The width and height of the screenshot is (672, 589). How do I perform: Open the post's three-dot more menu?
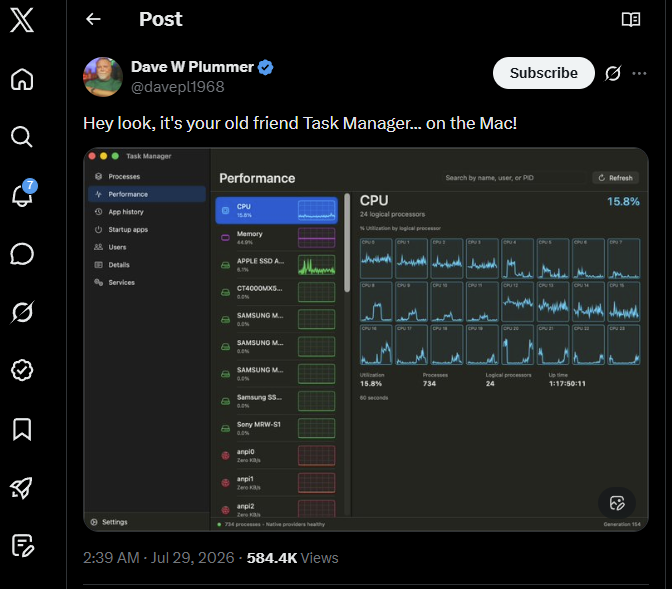(639, 73)
